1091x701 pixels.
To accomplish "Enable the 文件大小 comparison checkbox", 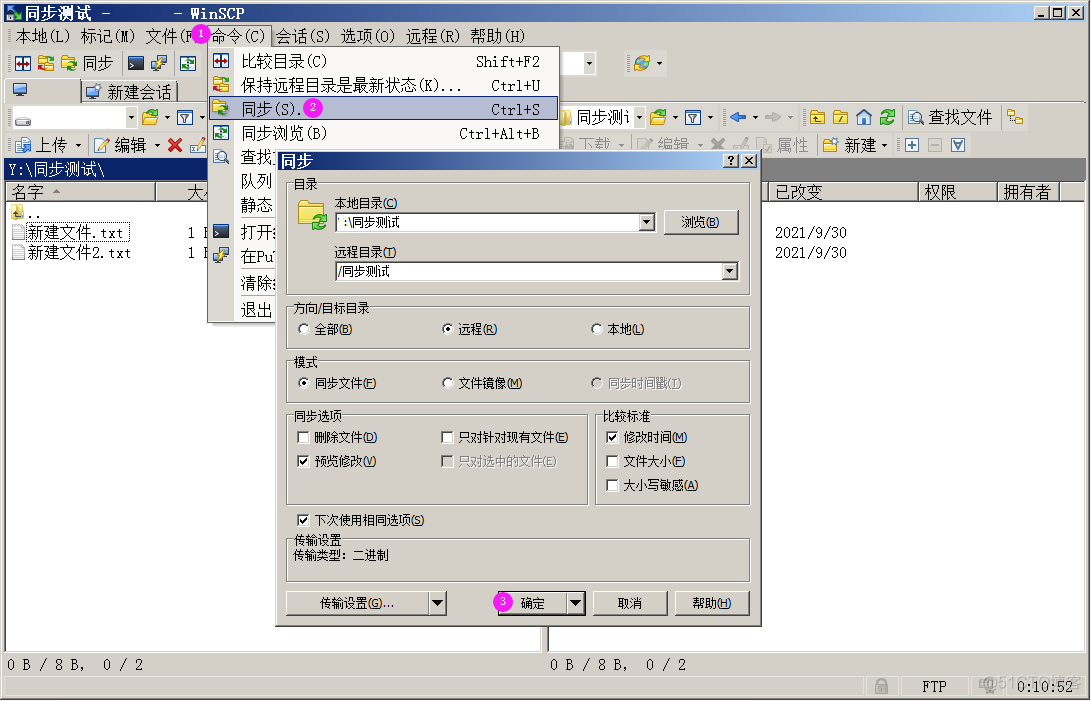I will pos(612,461).
